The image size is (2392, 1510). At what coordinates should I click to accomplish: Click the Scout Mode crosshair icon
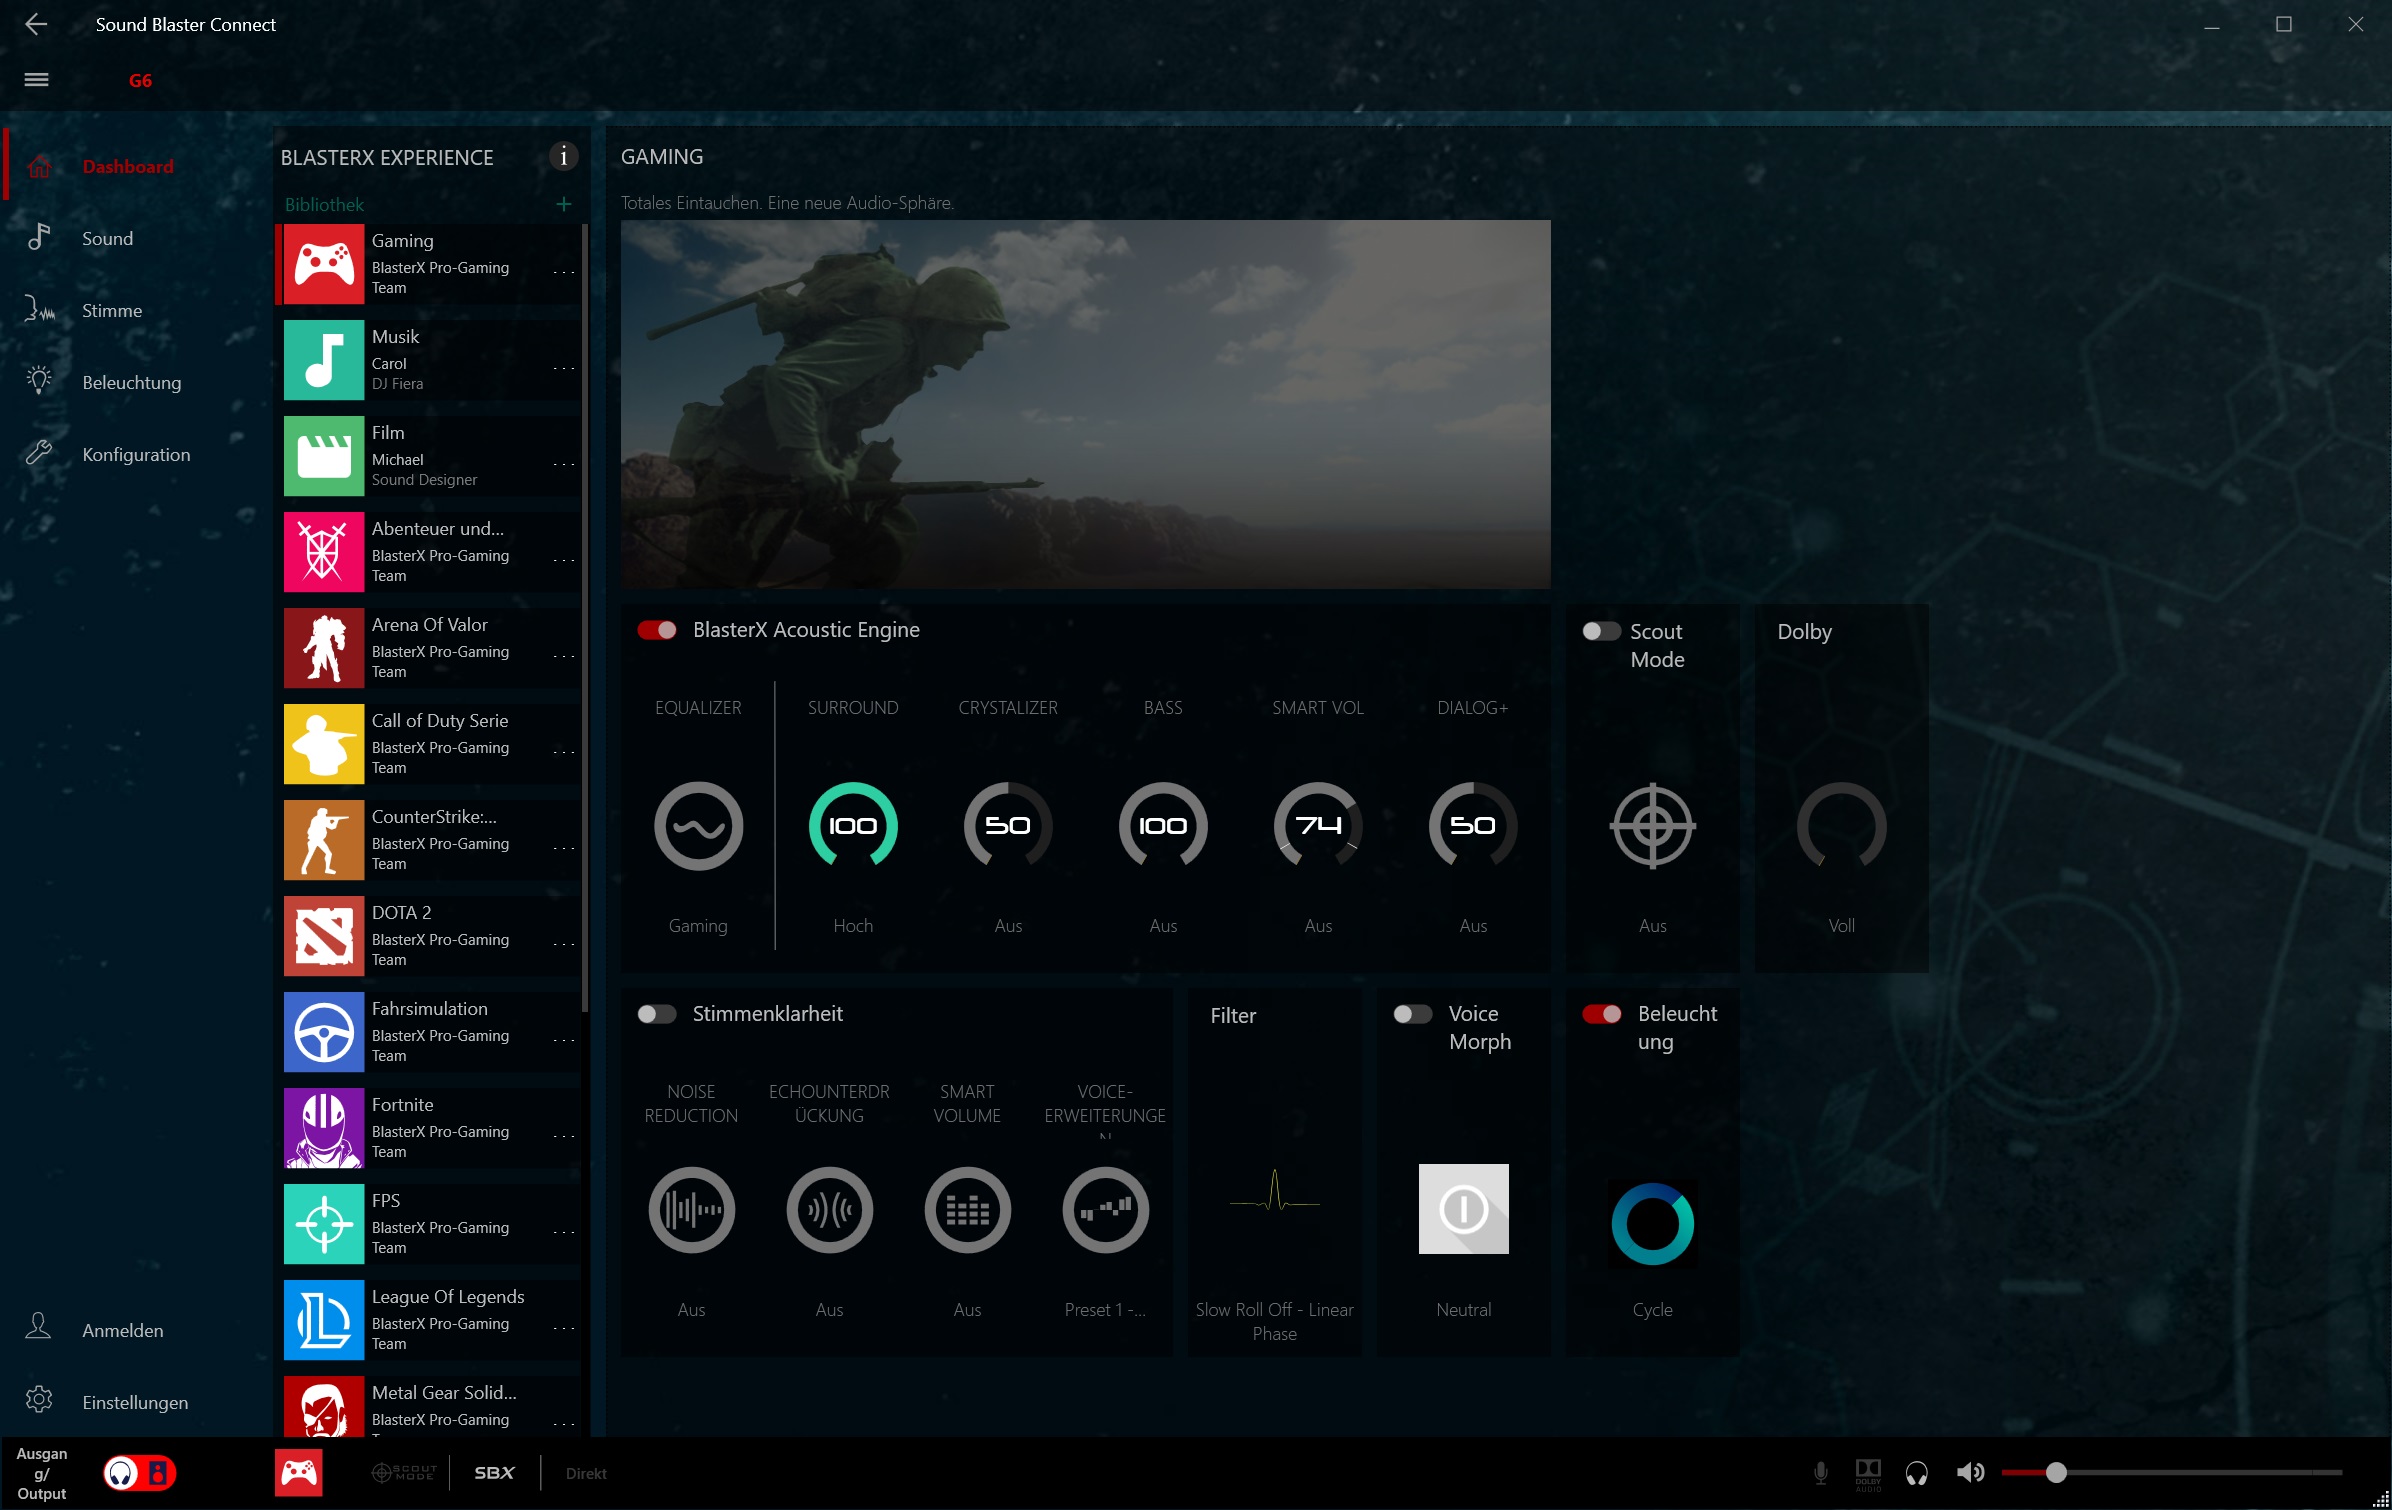1653,826
